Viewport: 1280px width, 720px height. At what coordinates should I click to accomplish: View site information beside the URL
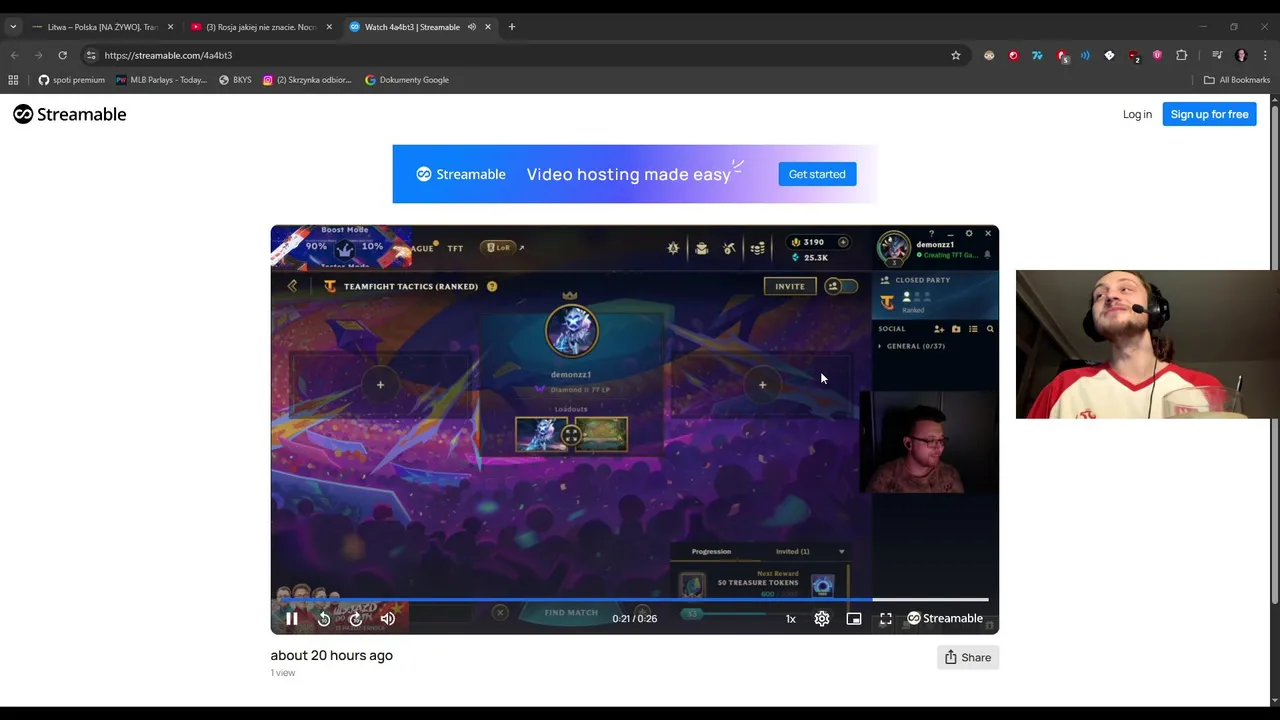91,55
